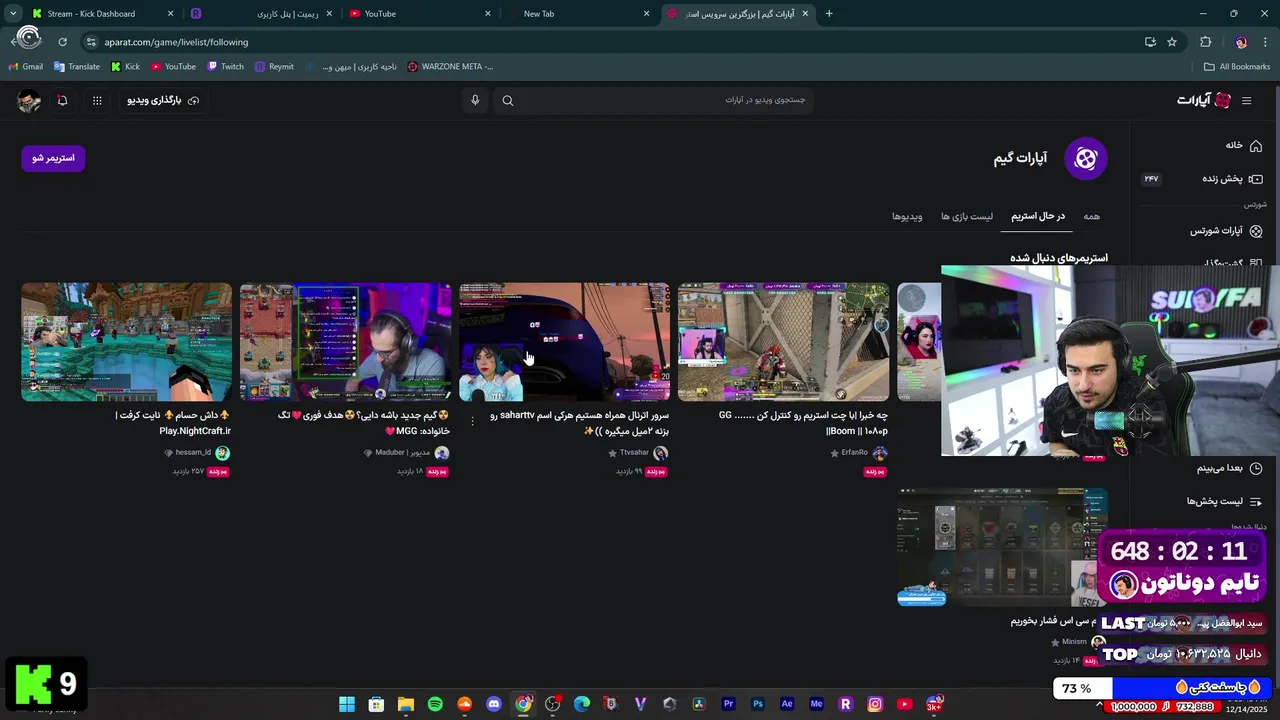Open پخش زنده in sidebar
The image size is (1280, 720).
(x=1232, y=179)
